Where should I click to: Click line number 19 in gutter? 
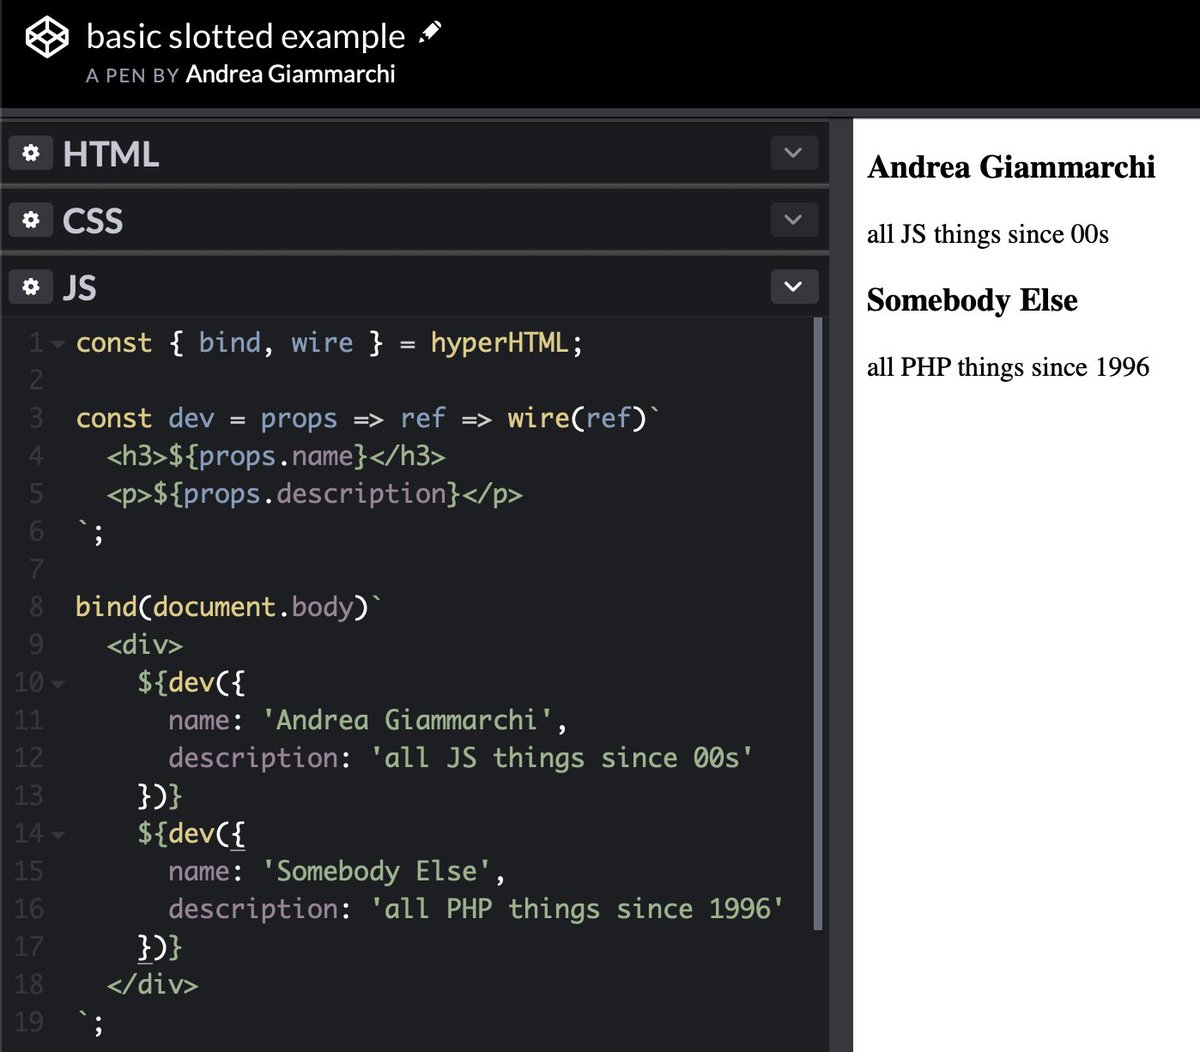coord(28,1022)
